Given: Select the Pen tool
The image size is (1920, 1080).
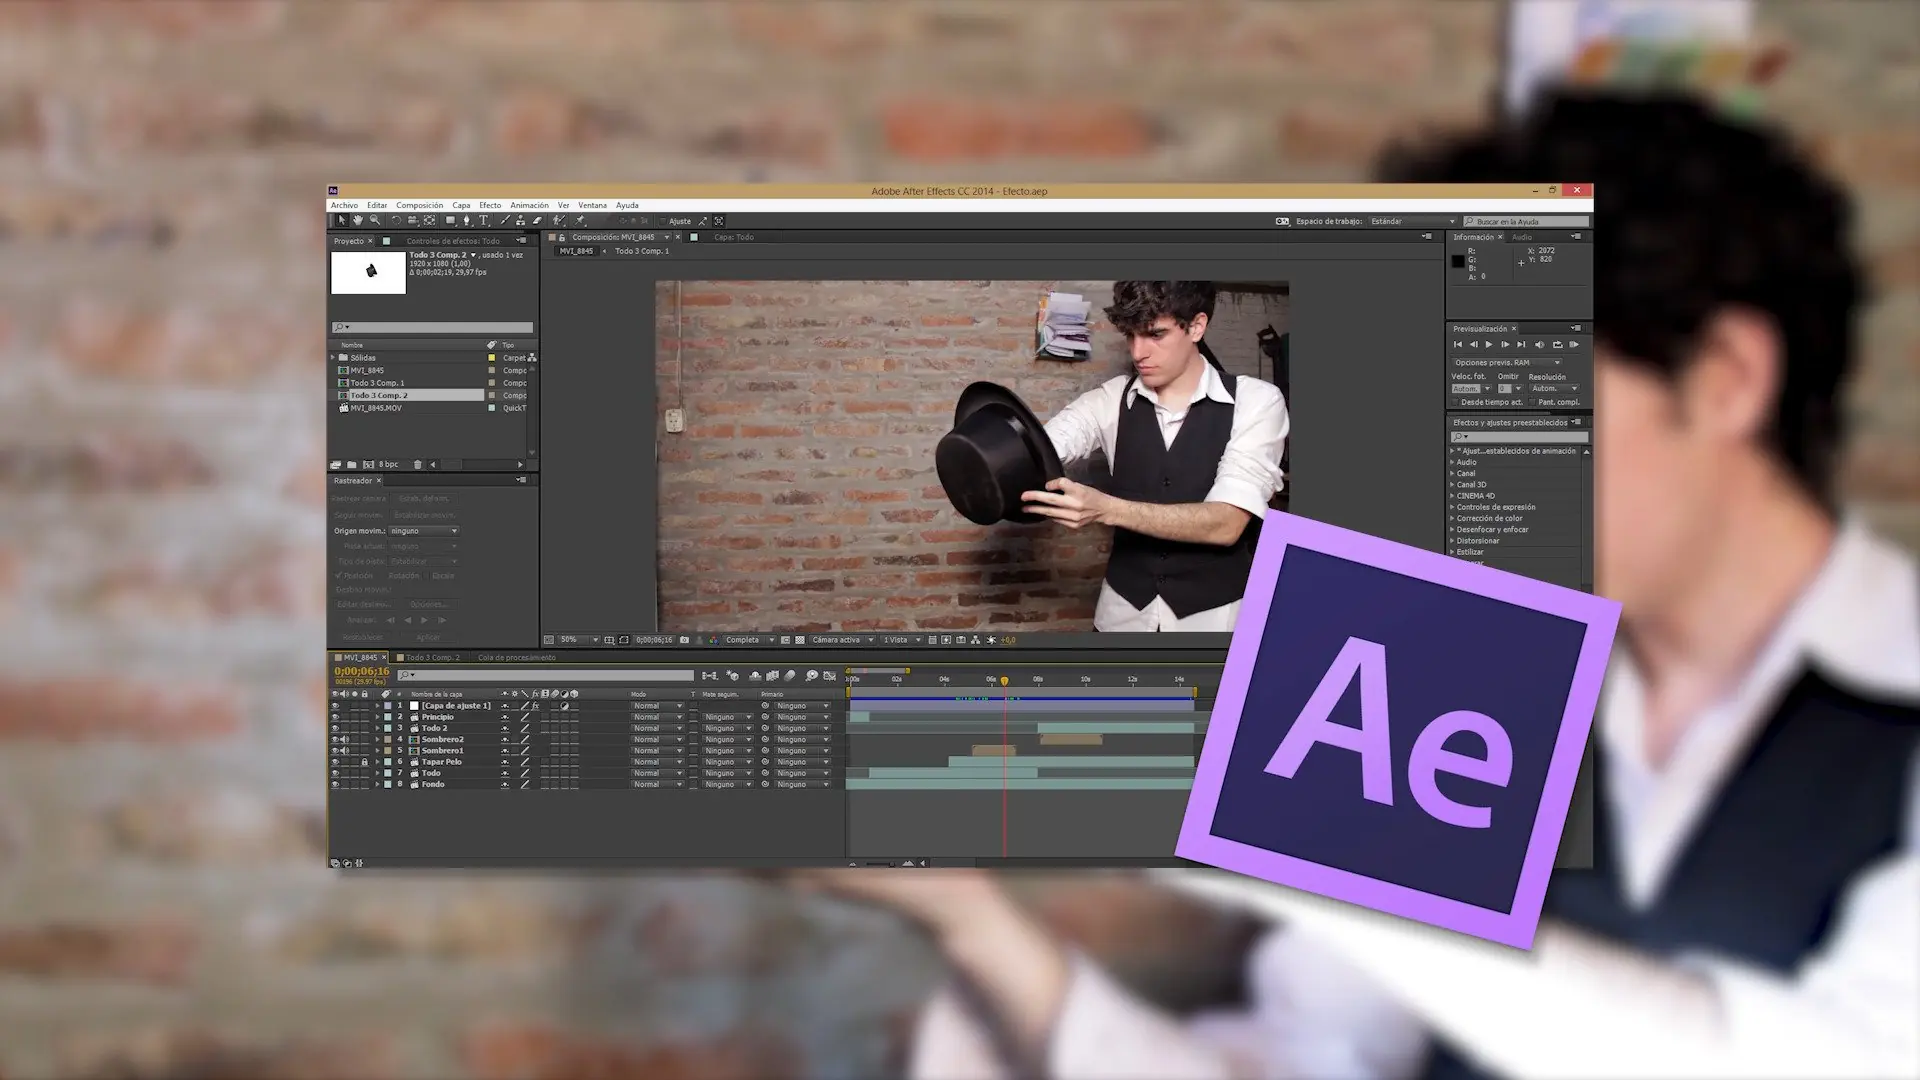Looking at the screenshot, I should pyautogui.click(x=467, y=221).
